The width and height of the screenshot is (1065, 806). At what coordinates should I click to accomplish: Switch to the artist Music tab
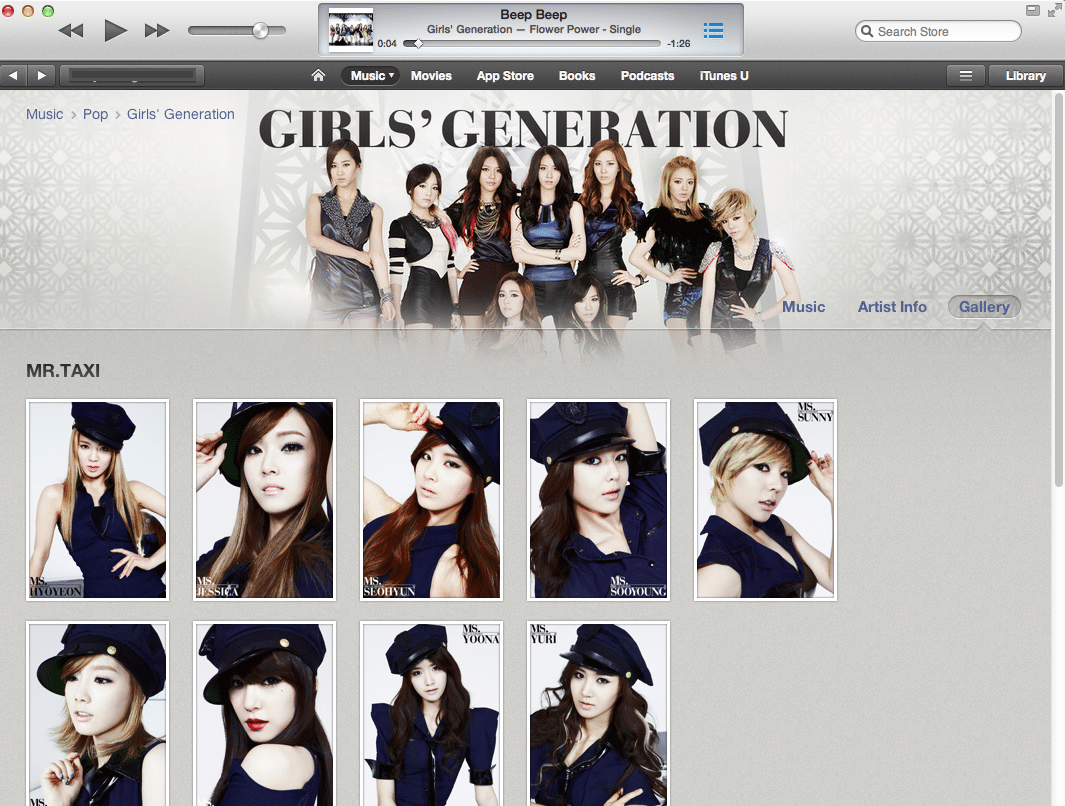[x=804, y=307]
